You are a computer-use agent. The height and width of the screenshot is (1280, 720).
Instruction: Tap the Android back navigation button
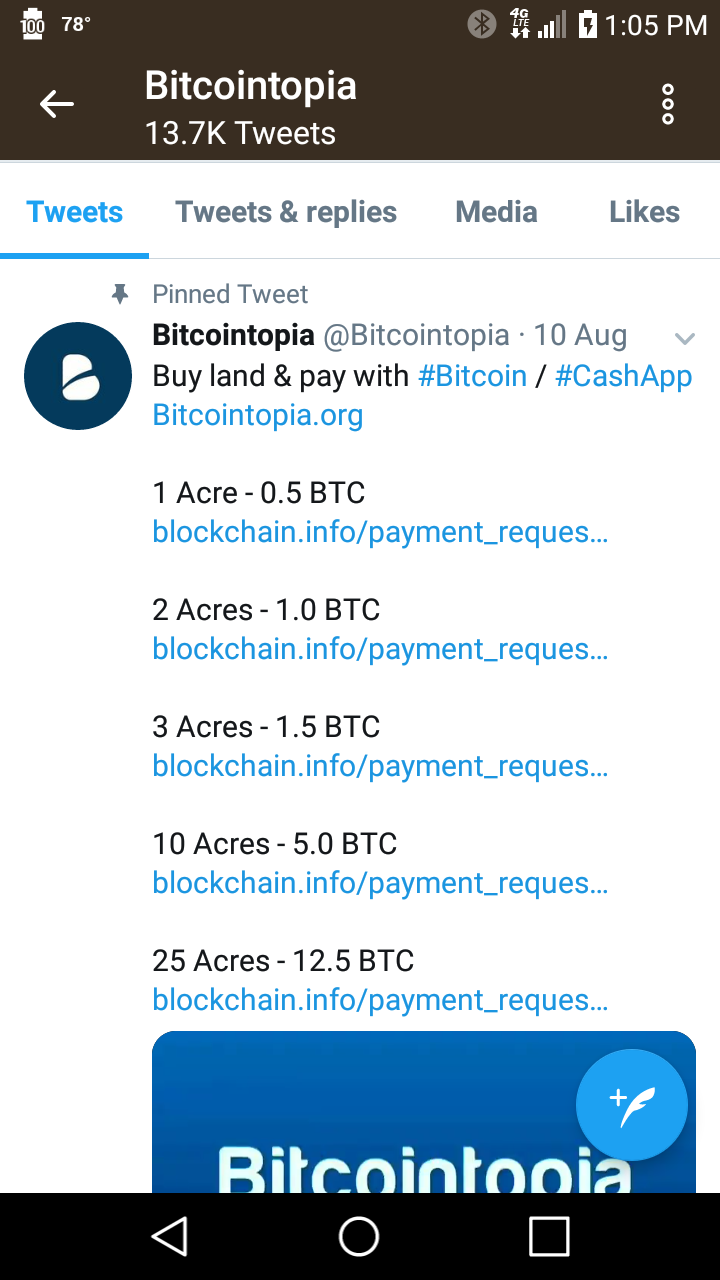170,1236
